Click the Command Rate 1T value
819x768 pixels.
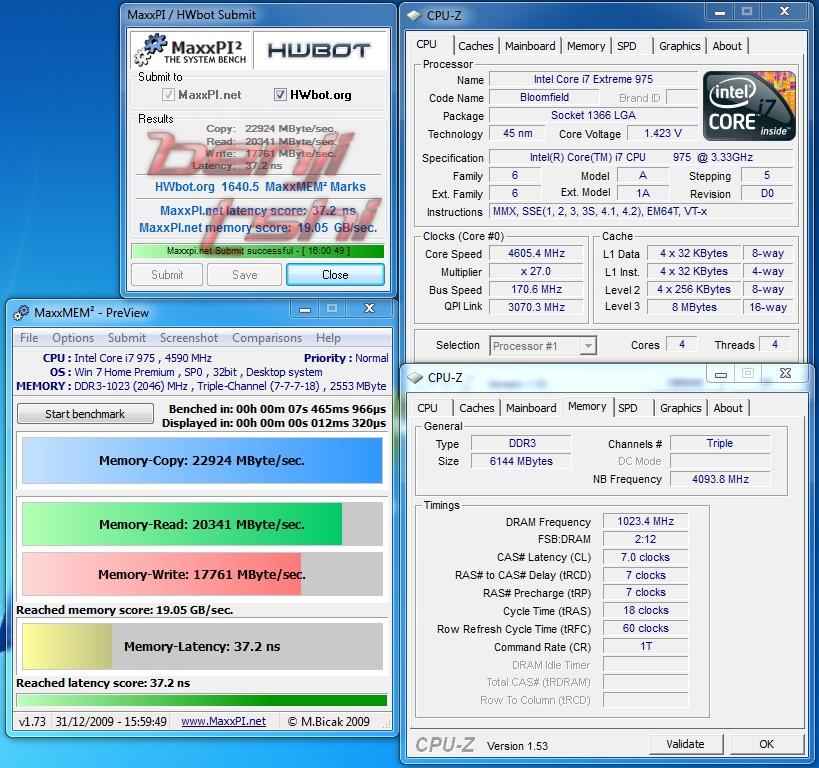click(x=646, y=646)
